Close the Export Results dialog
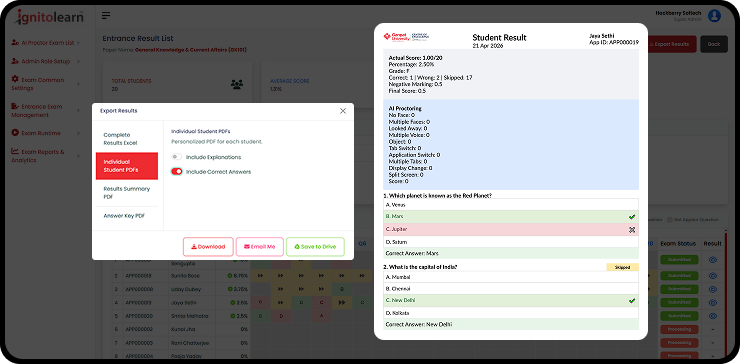 343,111
